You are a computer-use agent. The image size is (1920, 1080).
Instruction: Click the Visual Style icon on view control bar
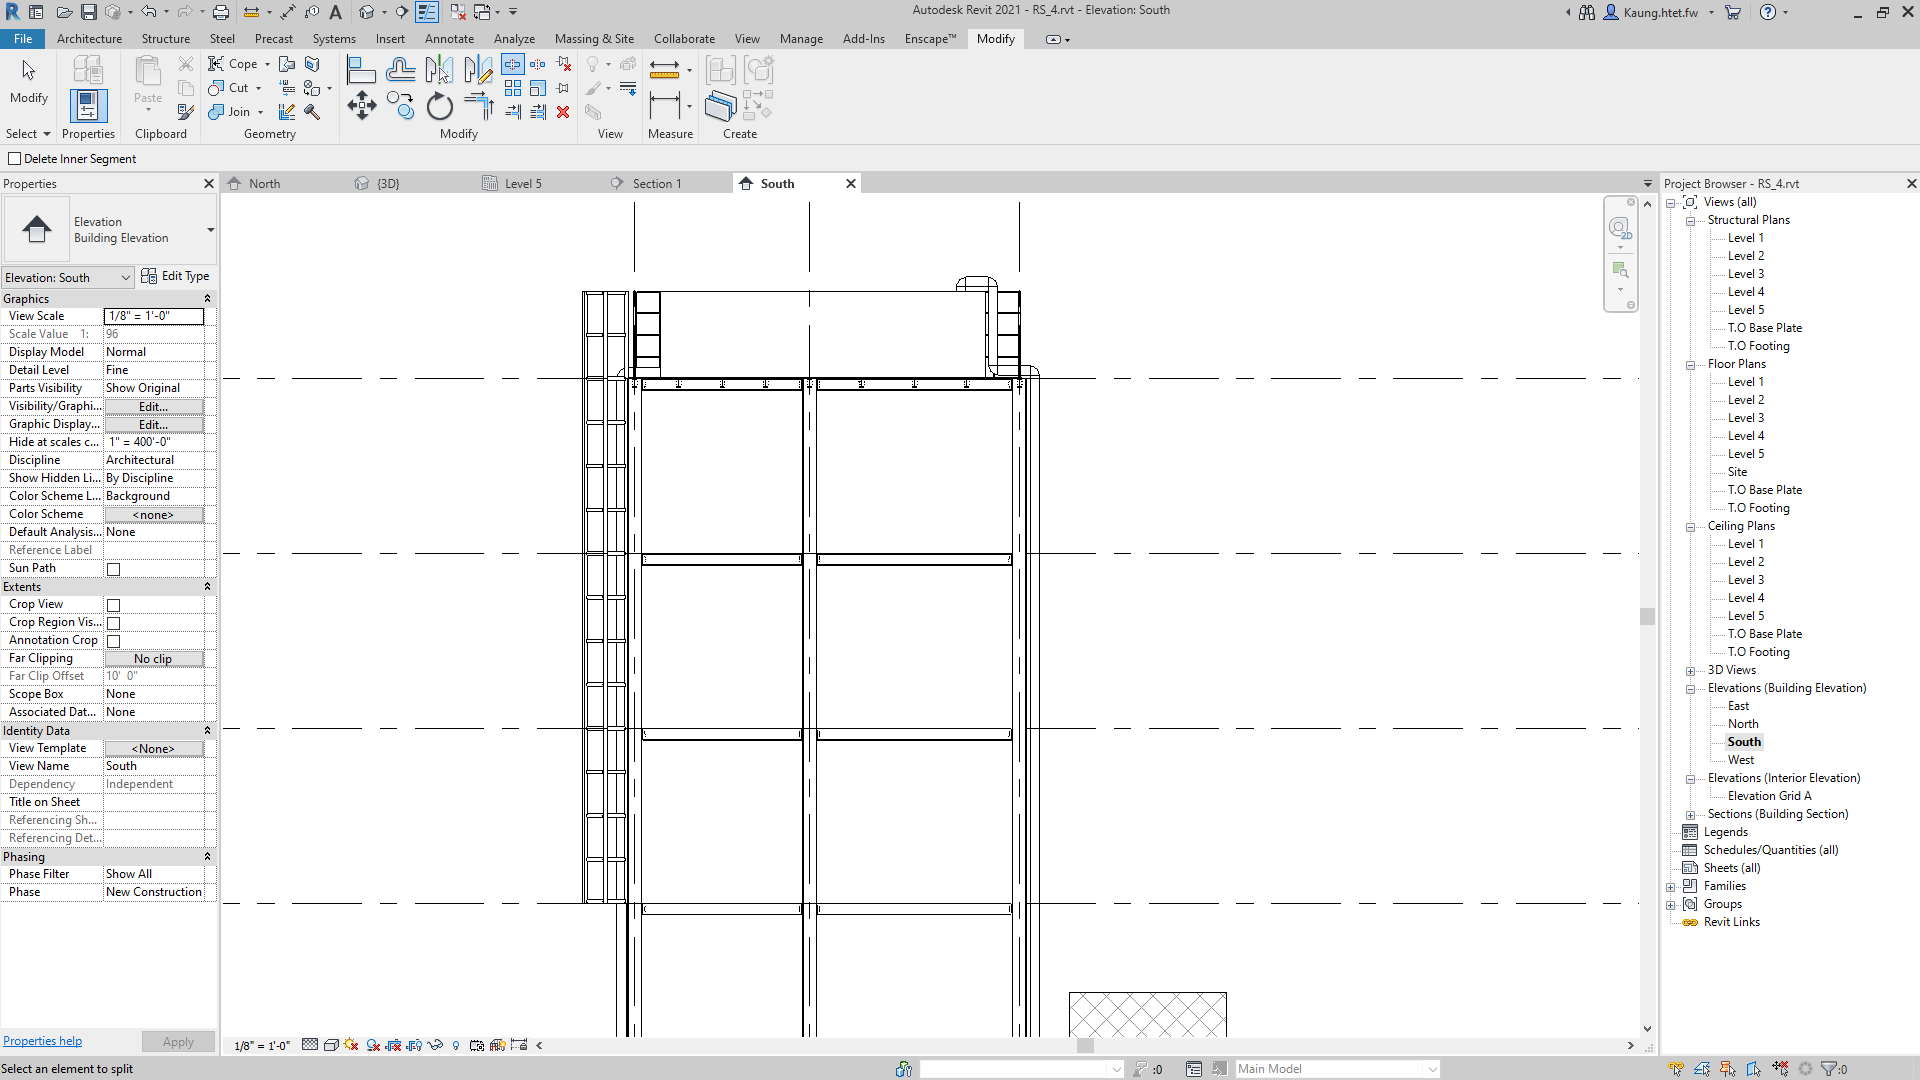pos(331,1046)
